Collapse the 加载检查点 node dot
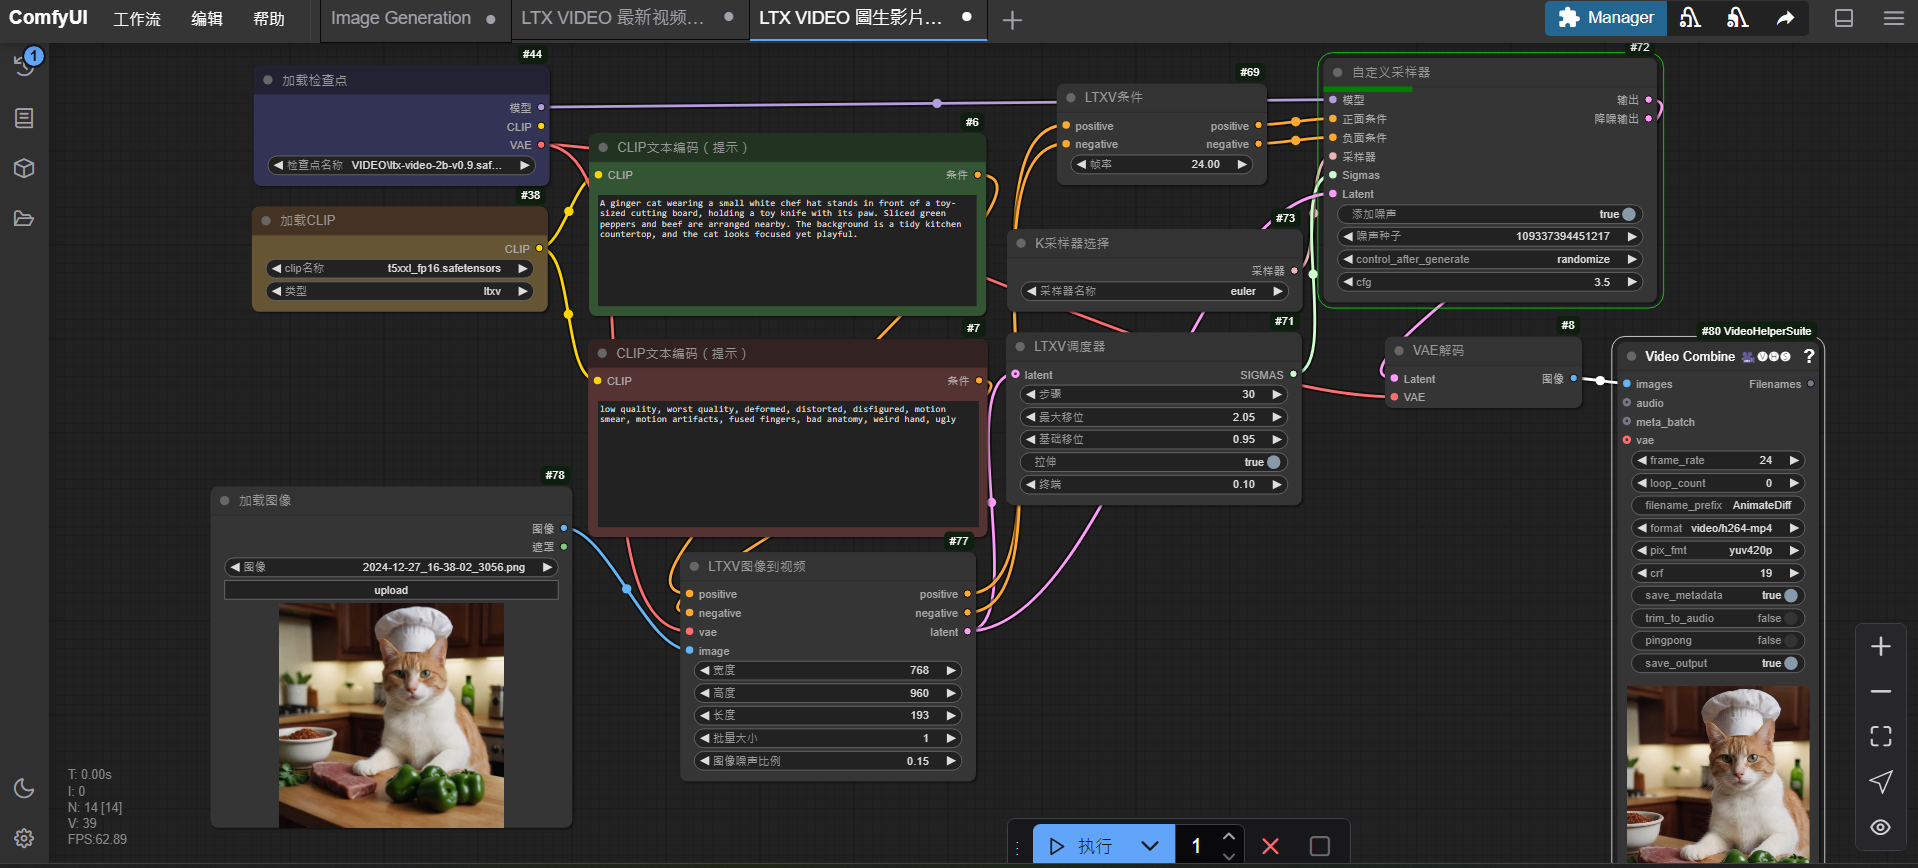Image resolution: width=1918 pixels, height=868 pixels. (268, 80)
